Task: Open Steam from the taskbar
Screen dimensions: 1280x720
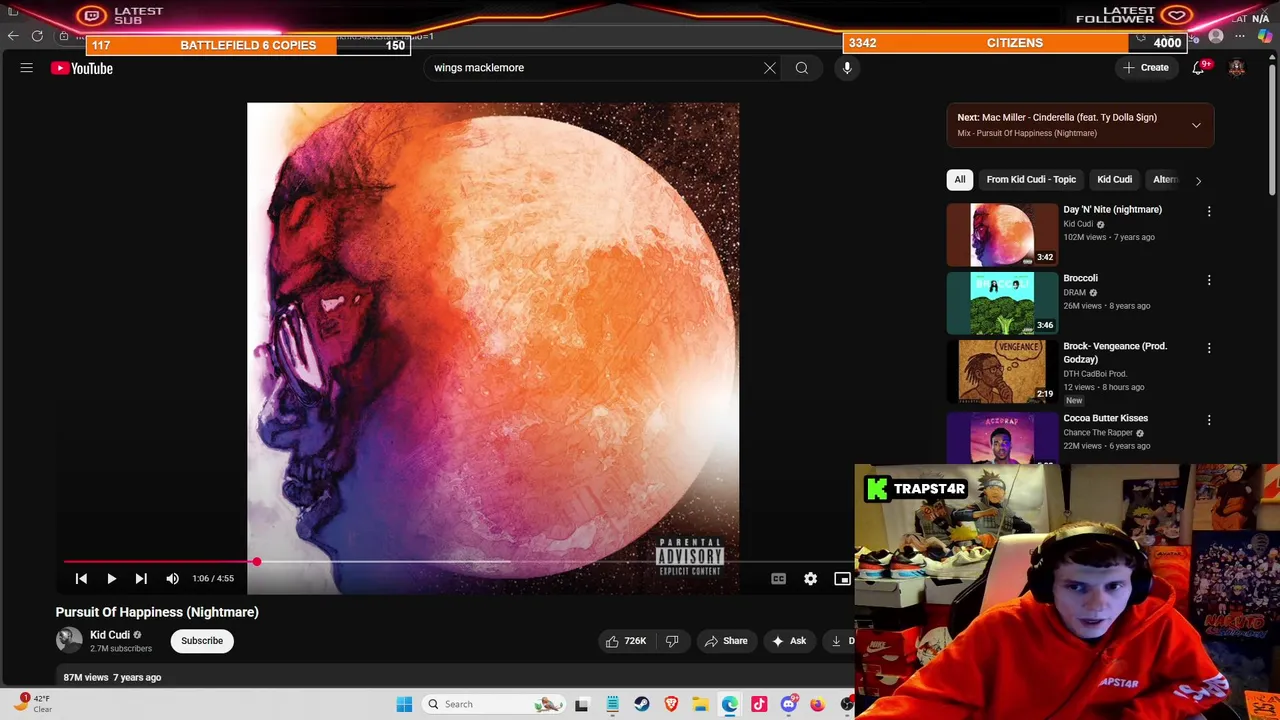Action: click(642, 704)
